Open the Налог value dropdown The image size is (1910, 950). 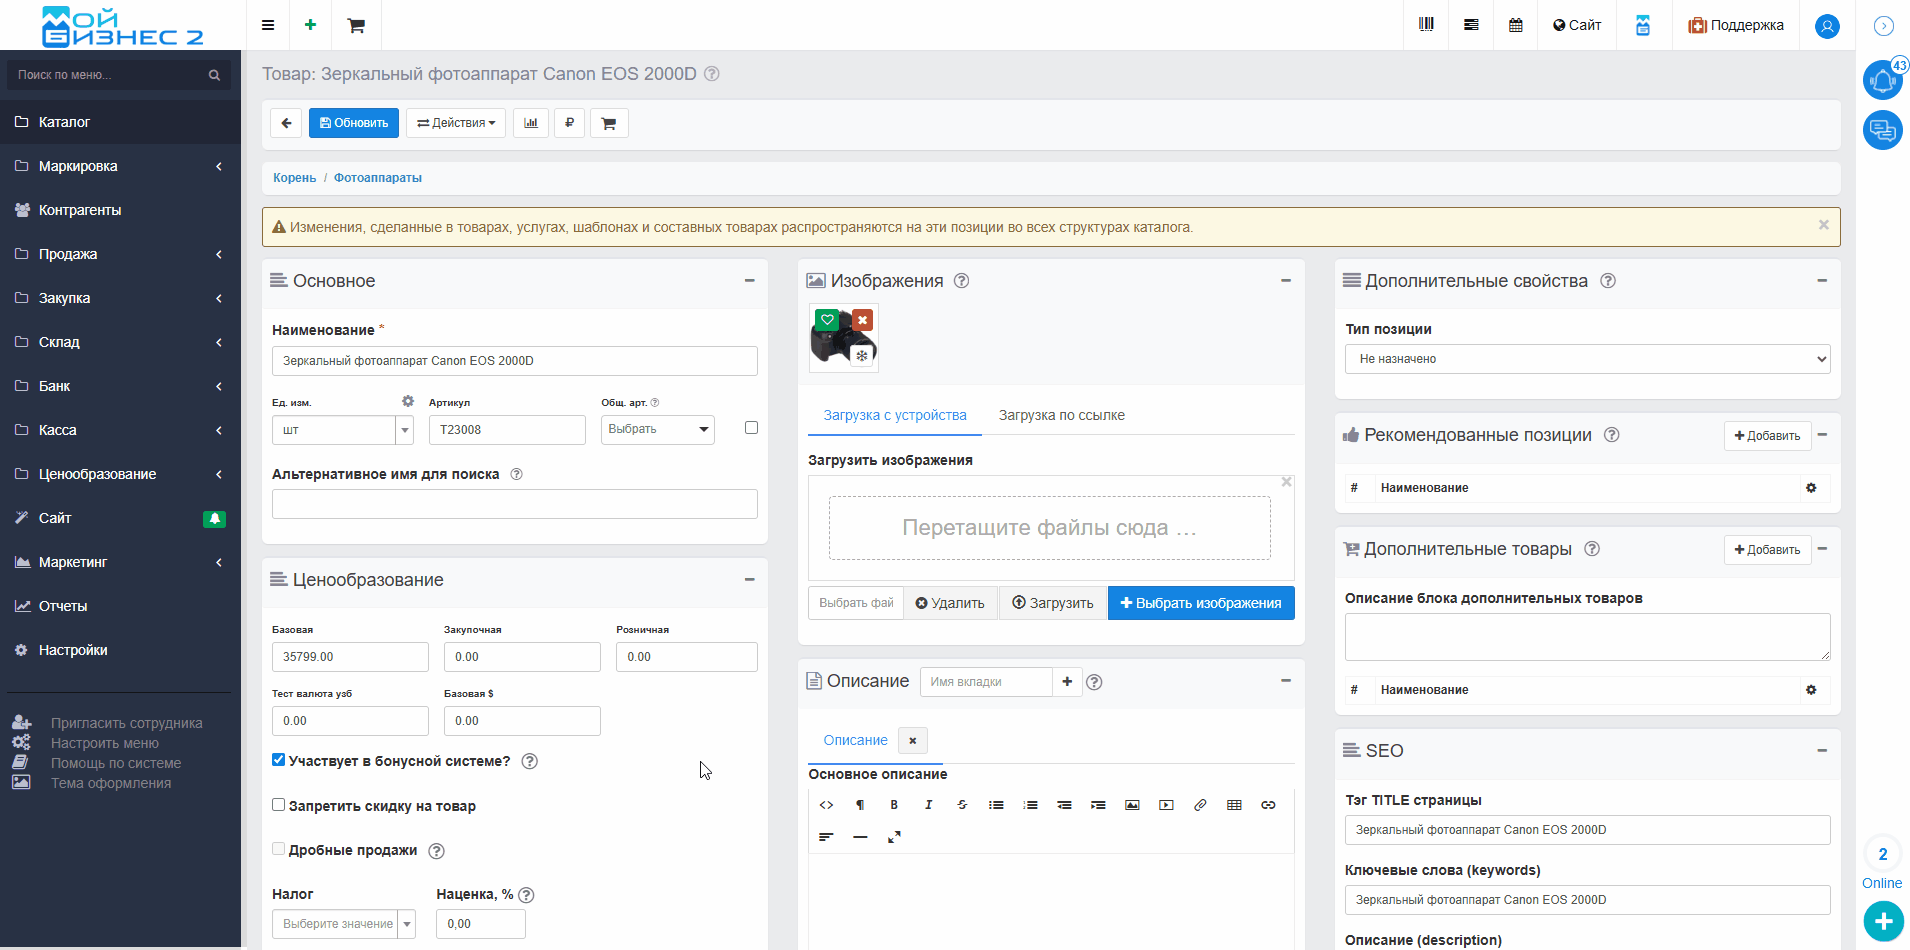(343, 924)
